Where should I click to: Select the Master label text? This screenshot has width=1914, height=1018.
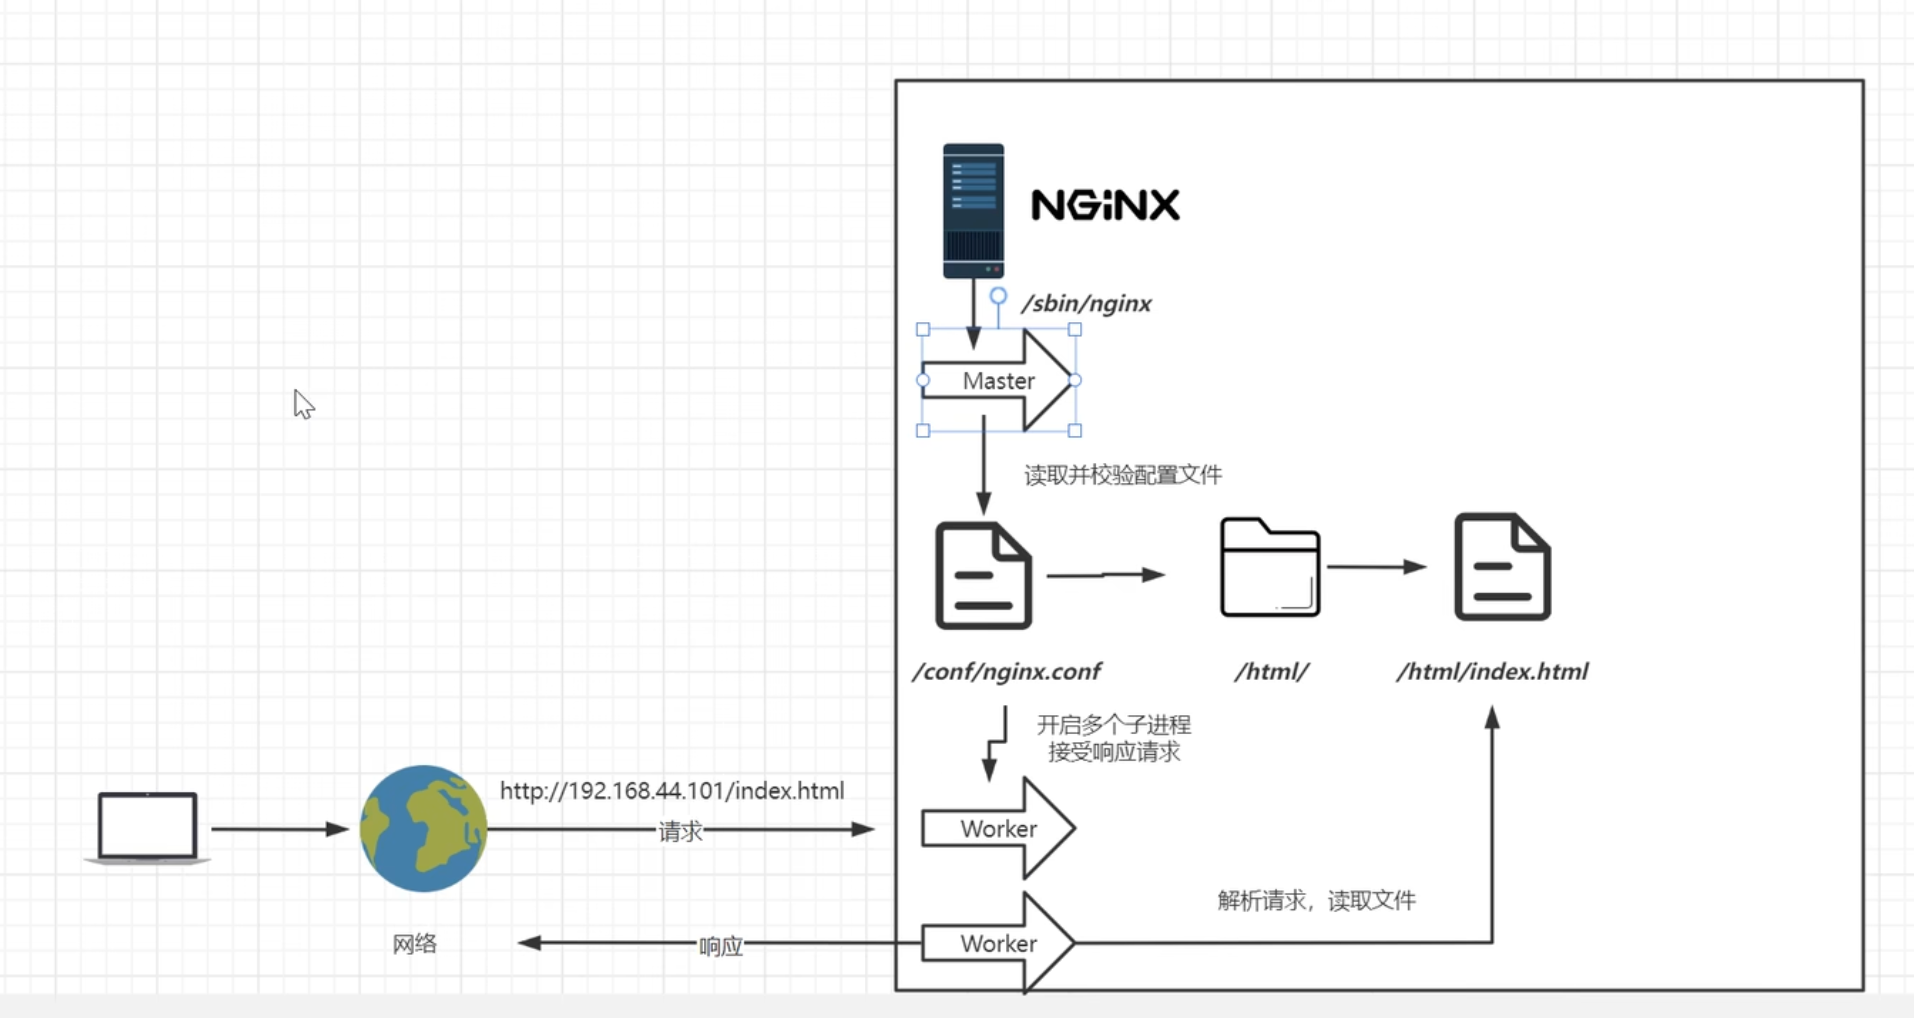(x=997, y=381)
